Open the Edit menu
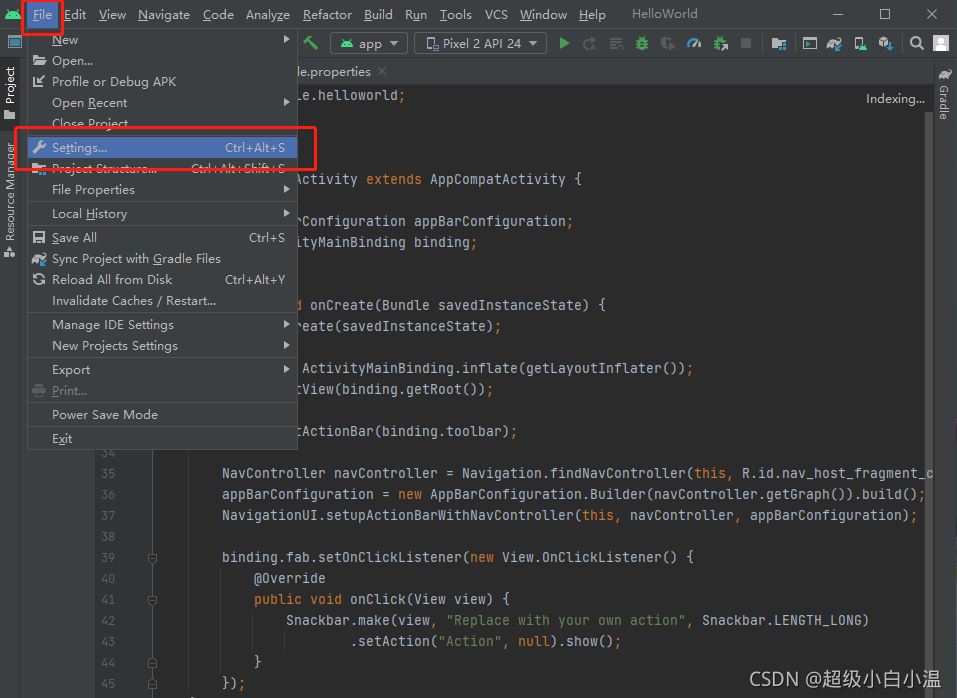This screenshot has width=957, height=698. [75, 15]
